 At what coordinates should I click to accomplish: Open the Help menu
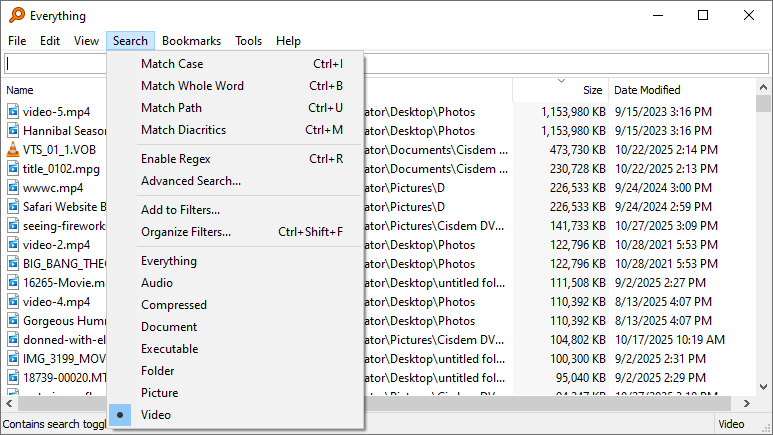pos(288,41)
